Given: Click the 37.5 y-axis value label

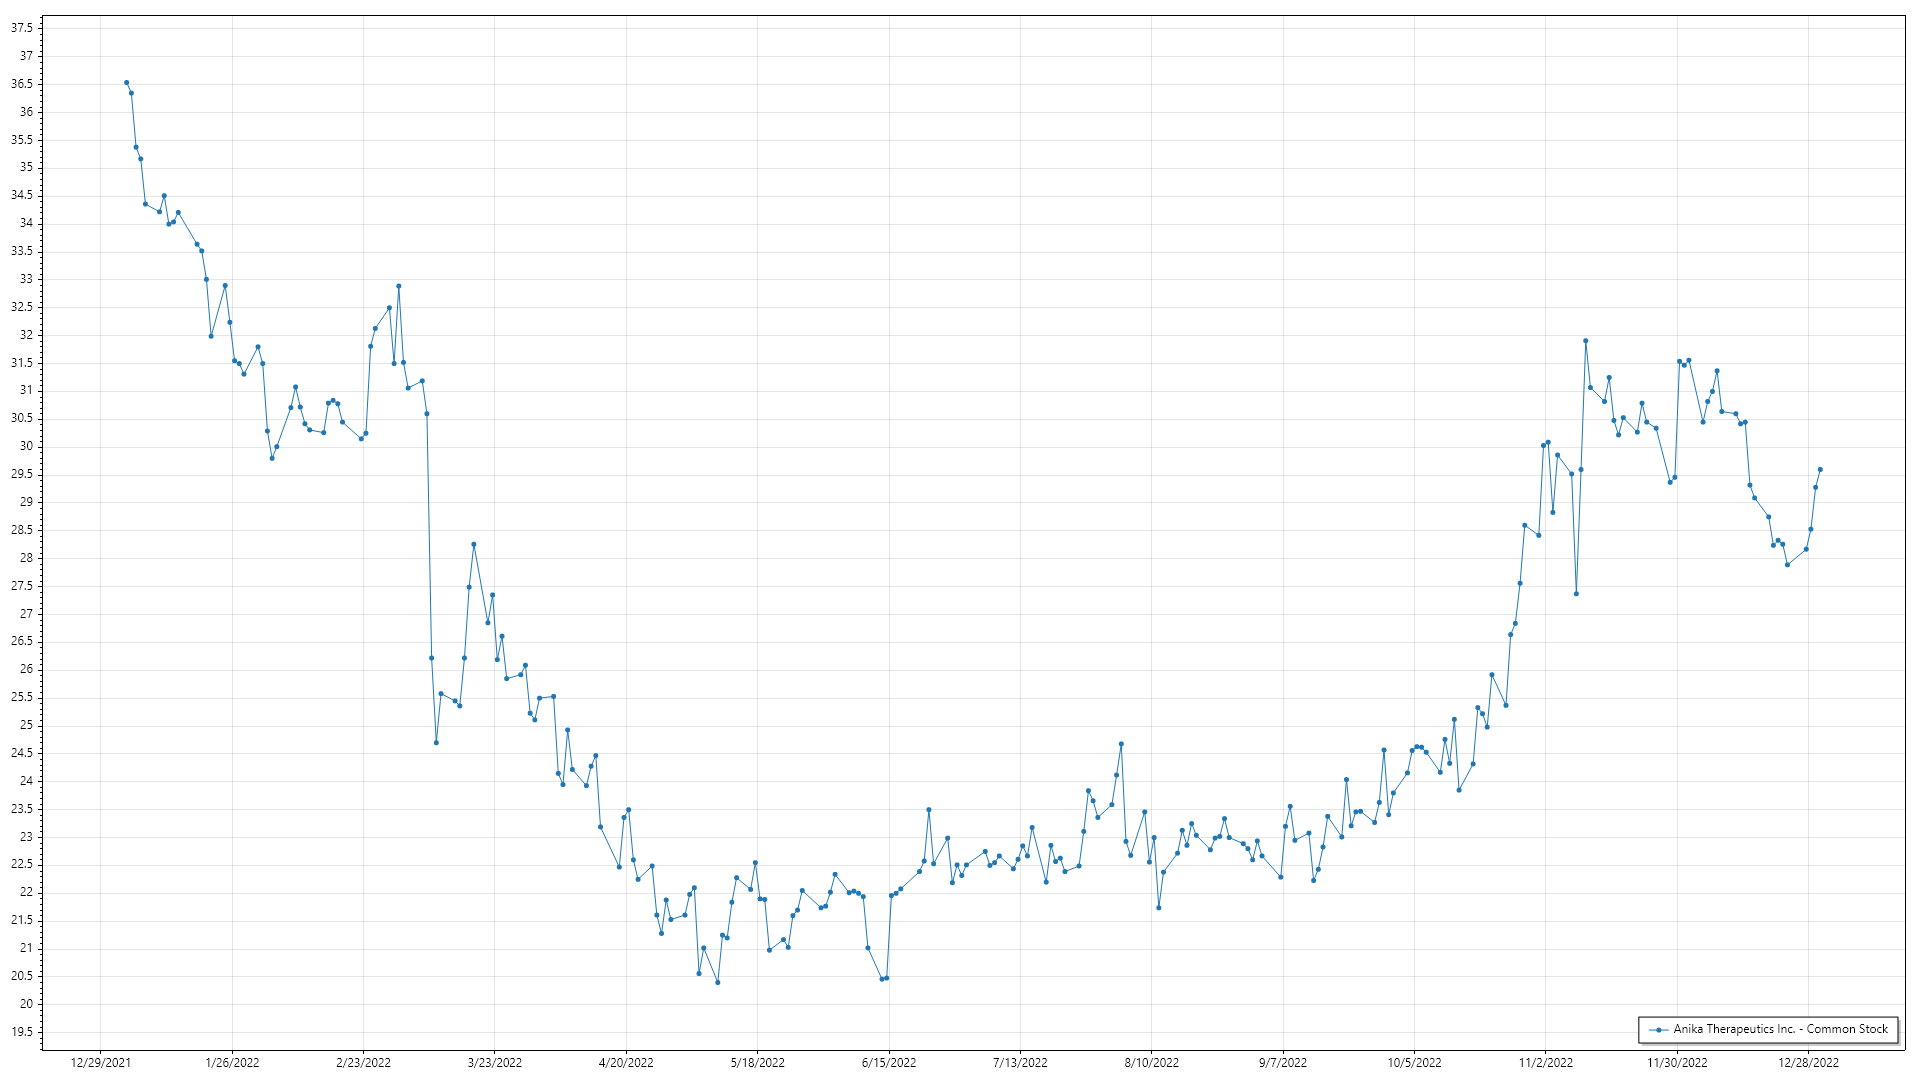Looking at the screenshot, I should tap(22, 28).
